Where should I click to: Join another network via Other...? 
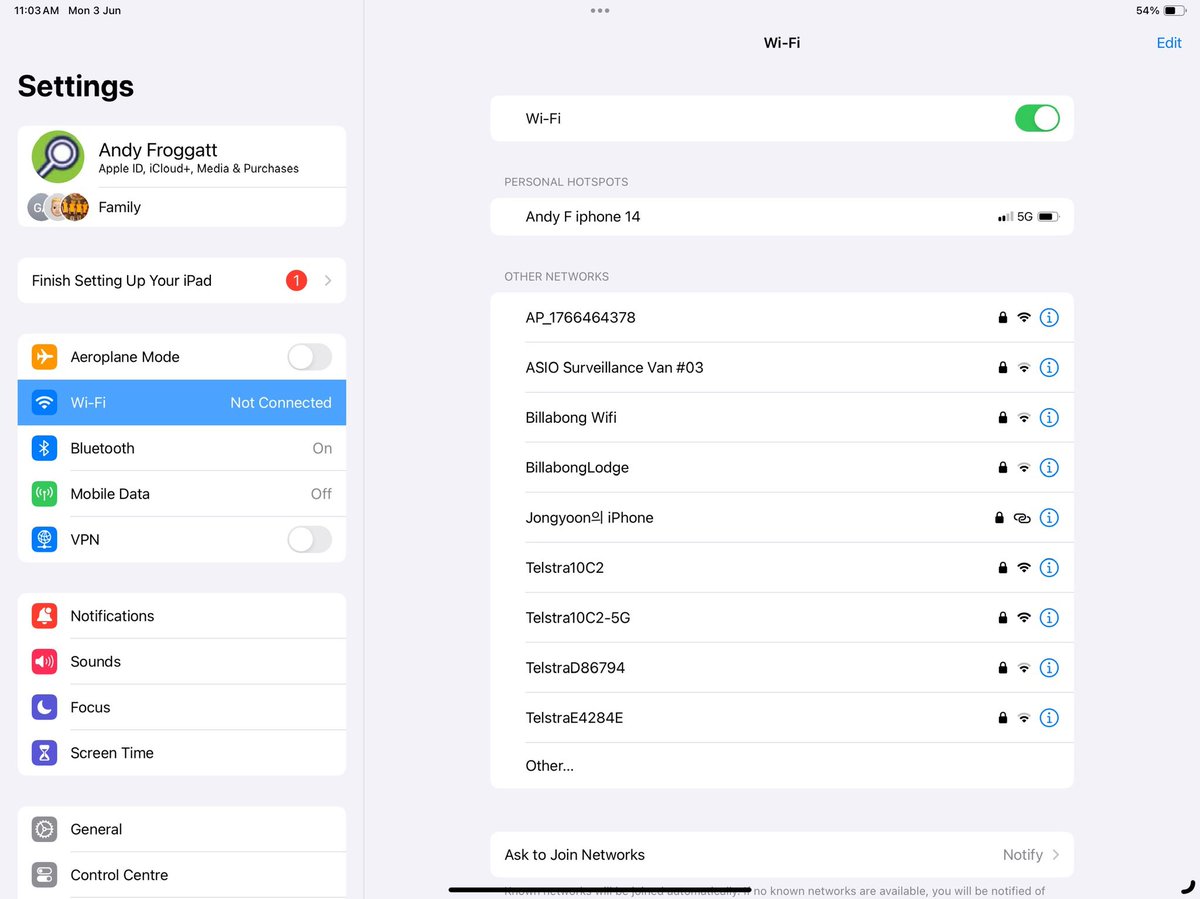coord(782,766)
